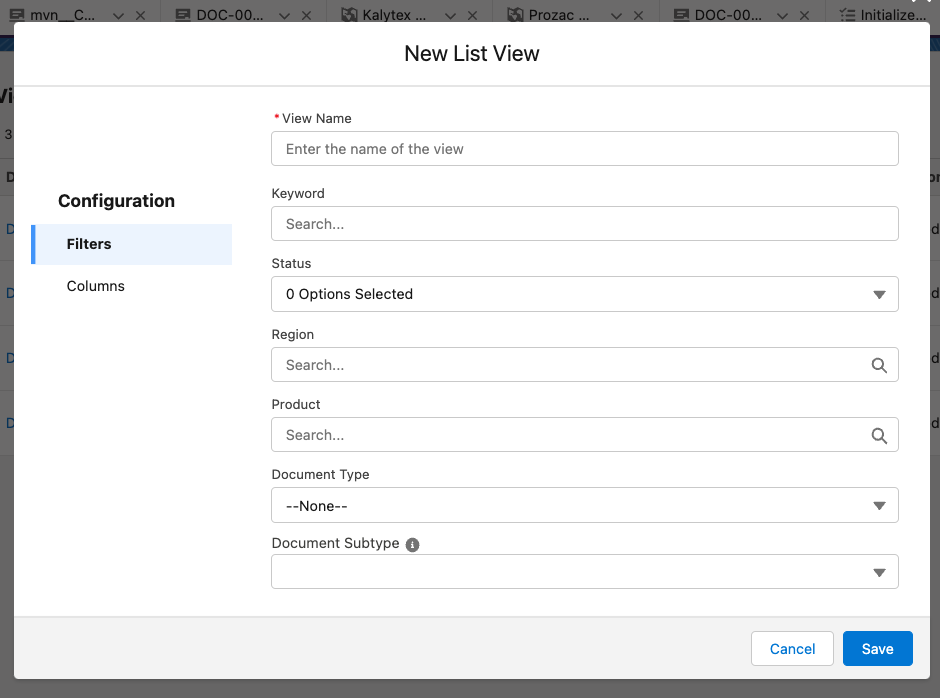Expand the Status options dropdown
This screenshot has height=698, width=940.
584,294
